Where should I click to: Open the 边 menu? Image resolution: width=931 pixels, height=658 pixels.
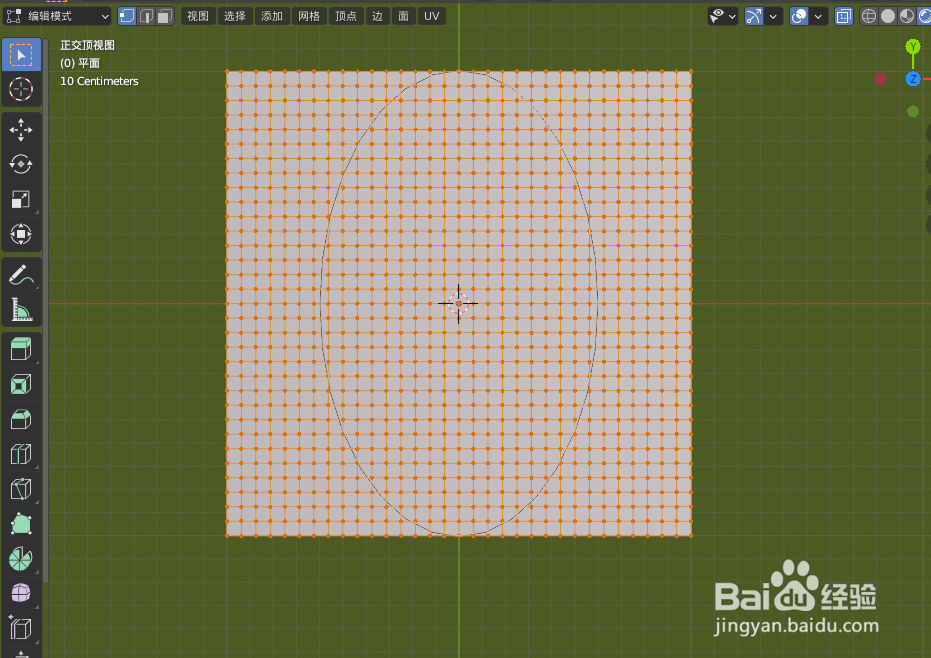(377, 16)
